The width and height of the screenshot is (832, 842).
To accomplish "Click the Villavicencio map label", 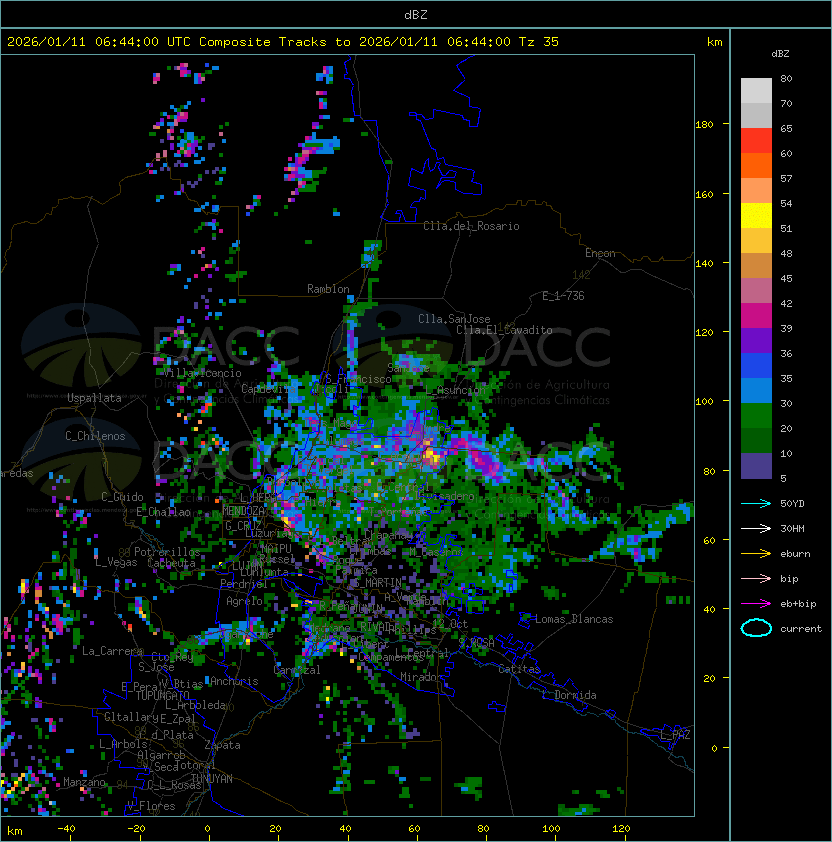I will (201, 373).
